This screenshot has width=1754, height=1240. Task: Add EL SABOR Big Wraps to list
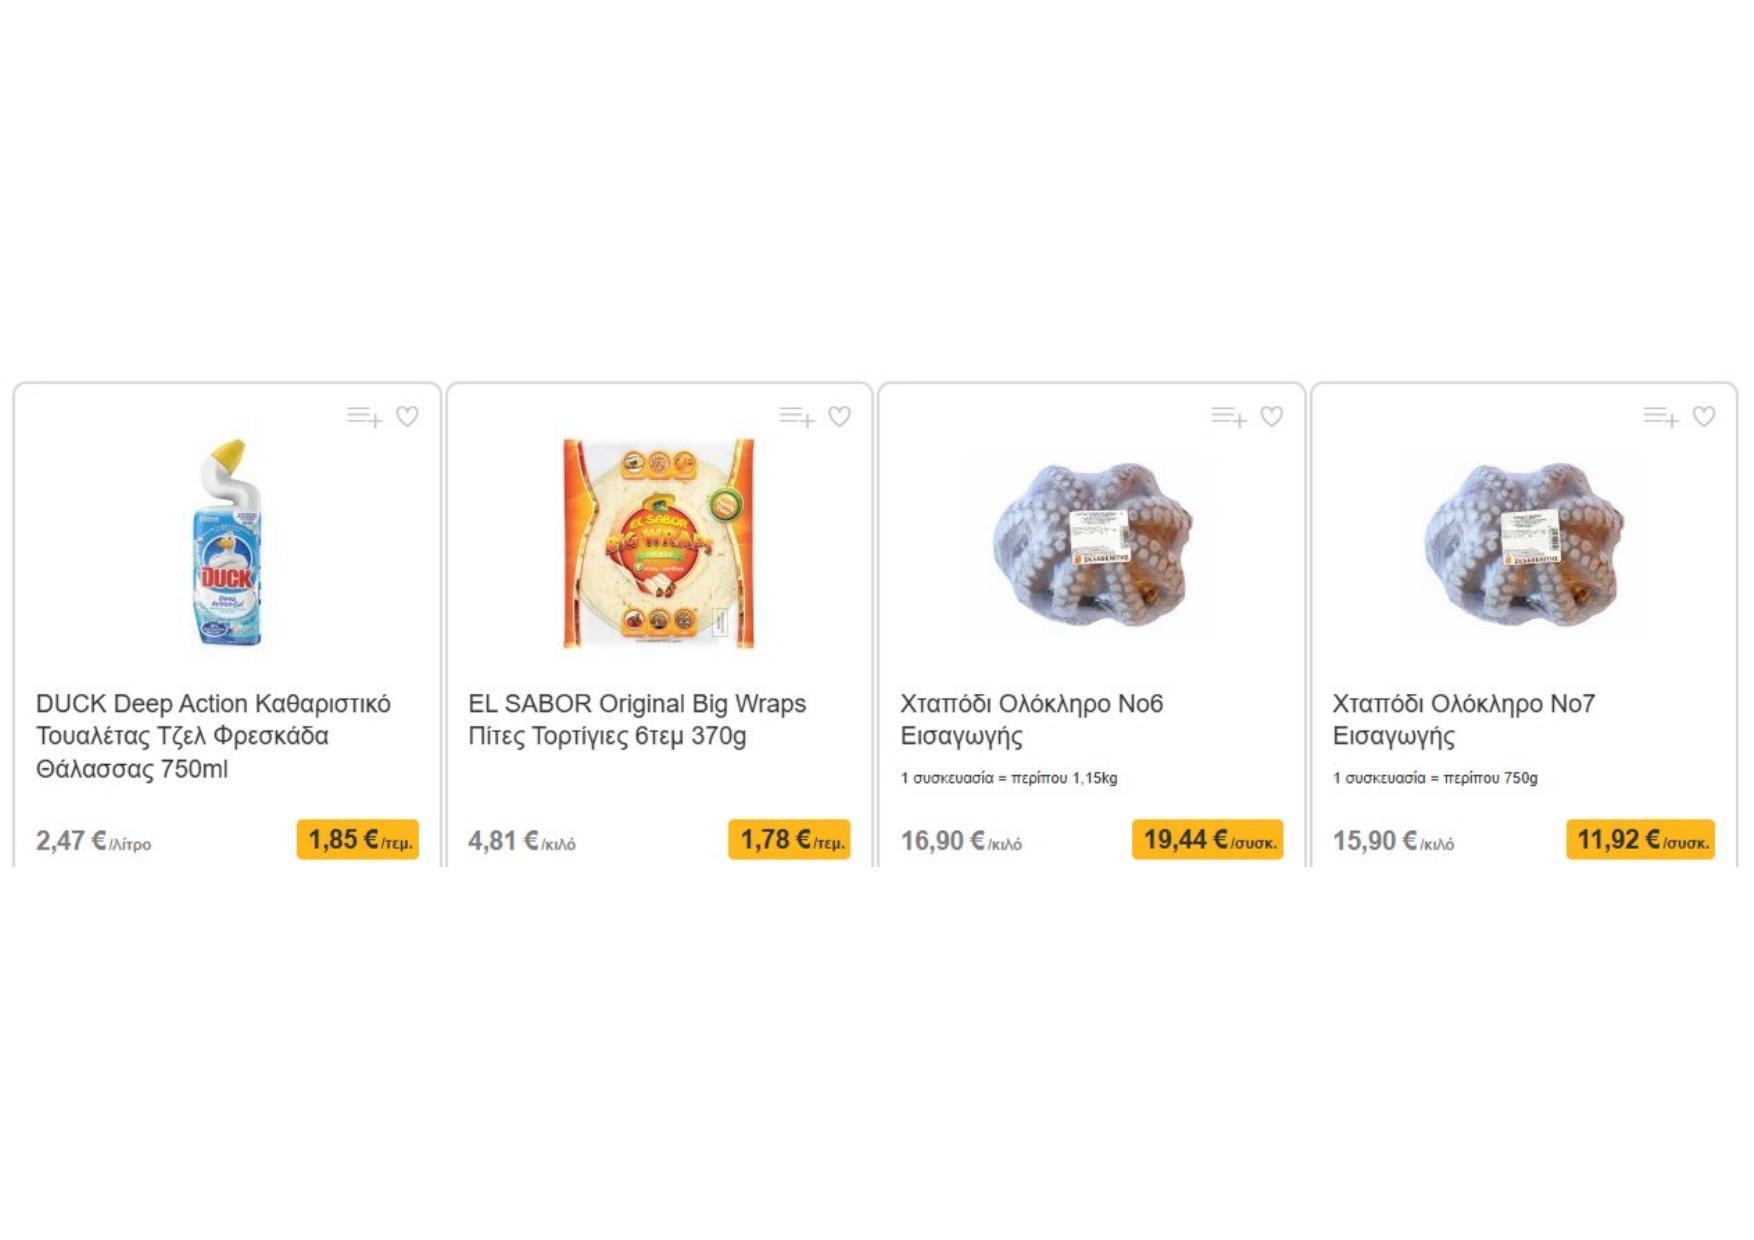tap(797, 416)
